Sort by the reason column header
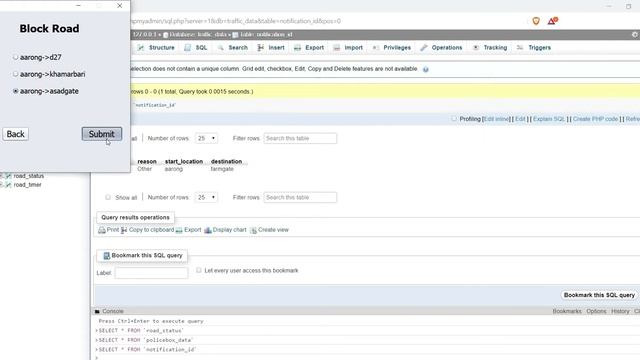Image resolution: width=640 pixels, height=360 pixels. (x=147, y=162)
